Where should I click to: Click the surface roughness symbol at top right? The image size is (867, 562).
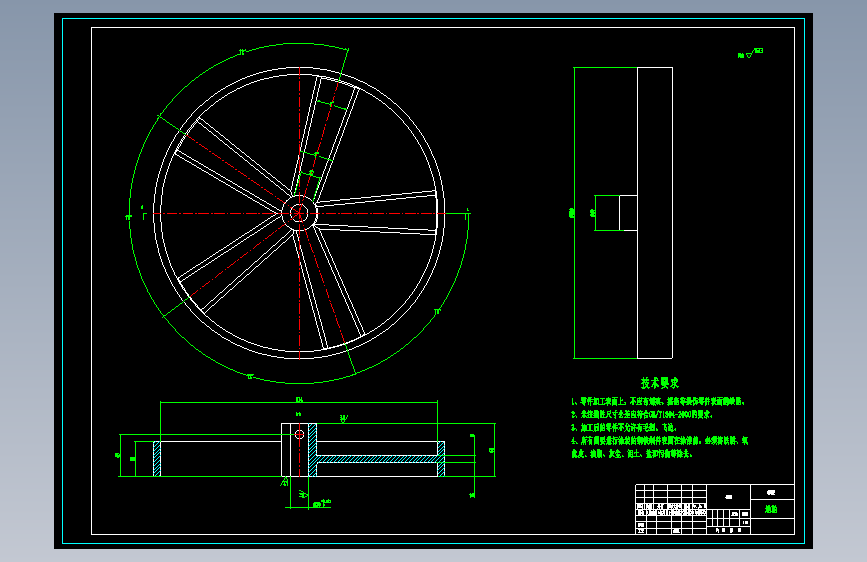click(750, 53)
